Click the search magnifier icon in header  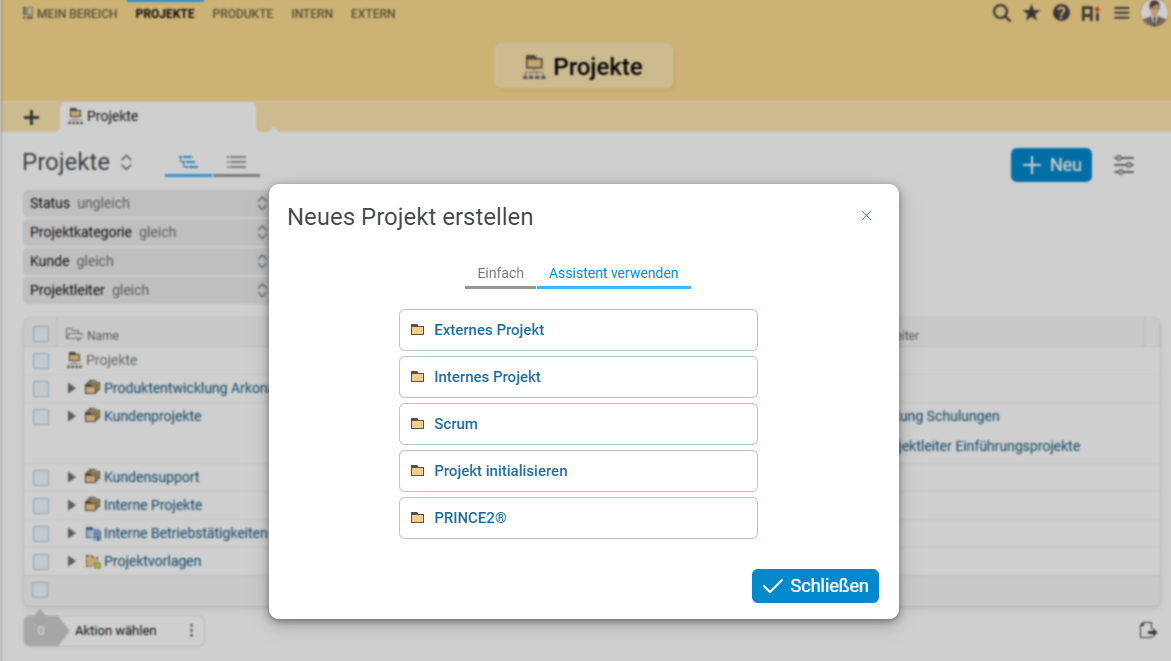1001,14
